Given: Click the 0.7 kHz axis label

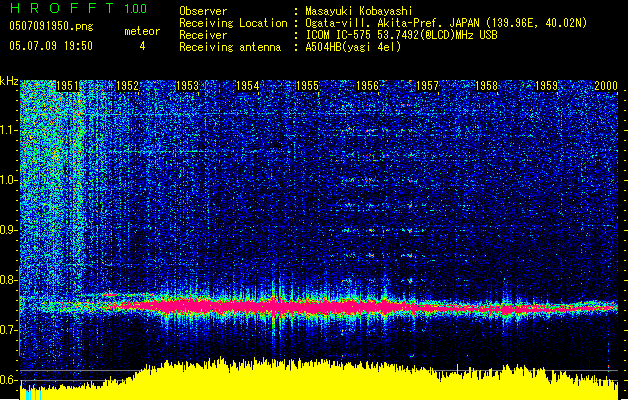Looking at the screenshot, I should (8, 330).
